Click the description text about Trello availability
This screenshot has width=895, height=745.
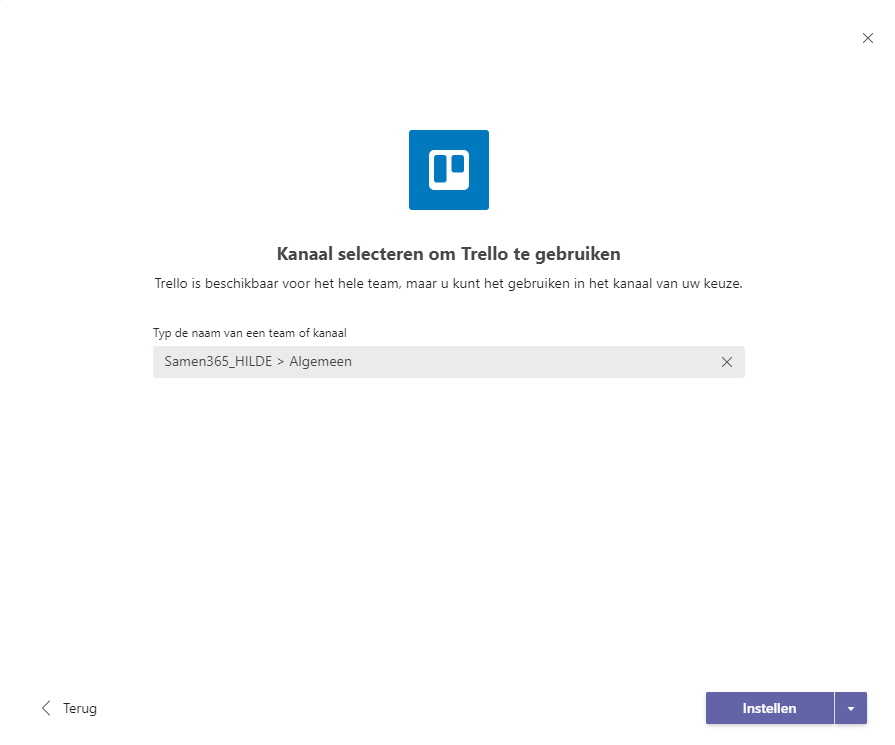[449, 284]
